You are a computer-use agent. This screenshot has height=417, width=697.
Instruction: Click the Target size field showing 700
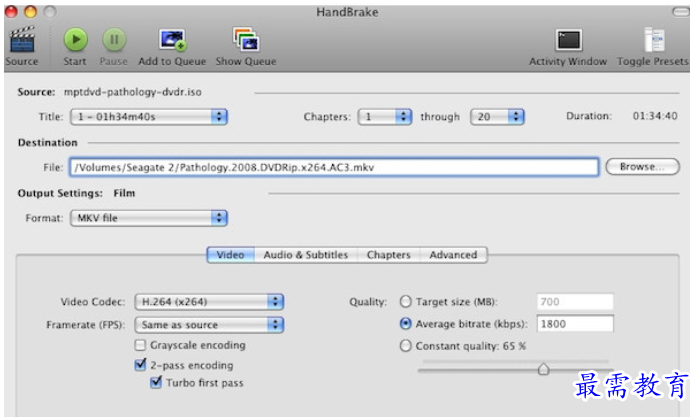[x=575, y=302]
